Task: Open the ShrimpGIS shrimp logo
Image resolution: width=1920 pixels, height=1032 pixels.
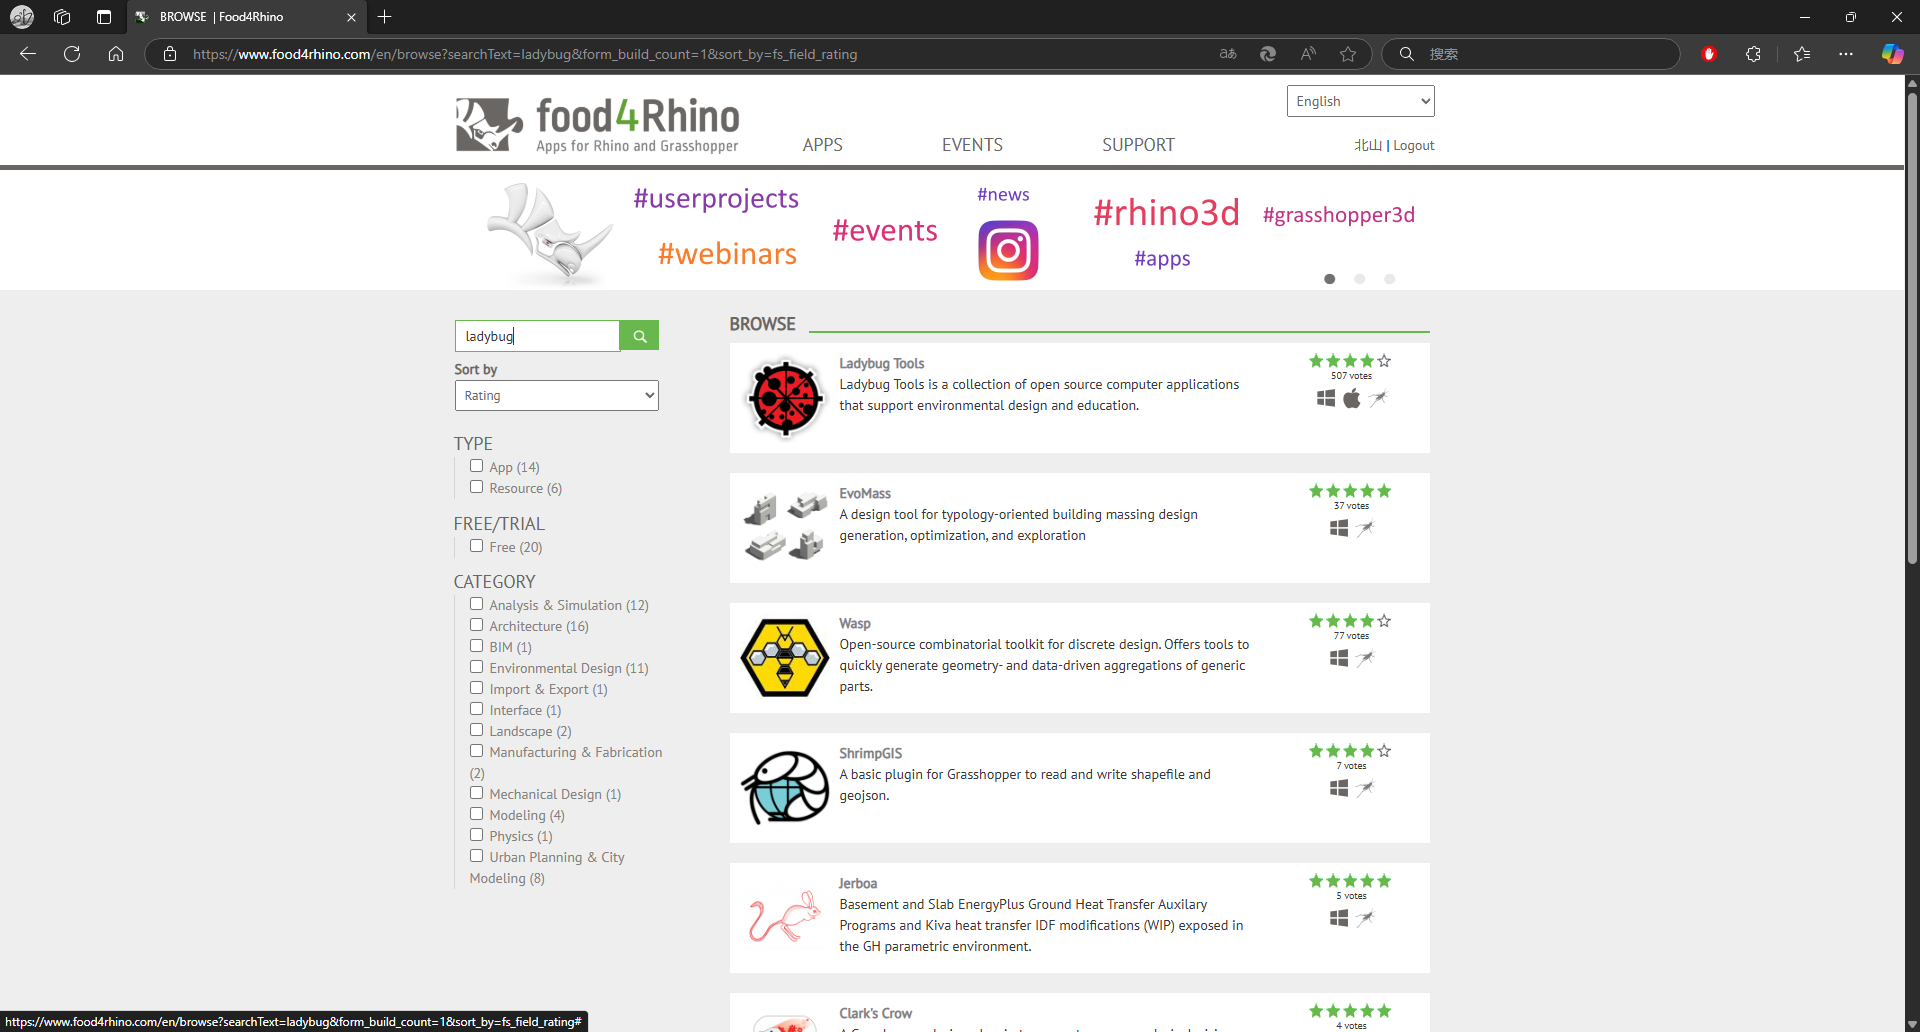Action: point(785,788)
